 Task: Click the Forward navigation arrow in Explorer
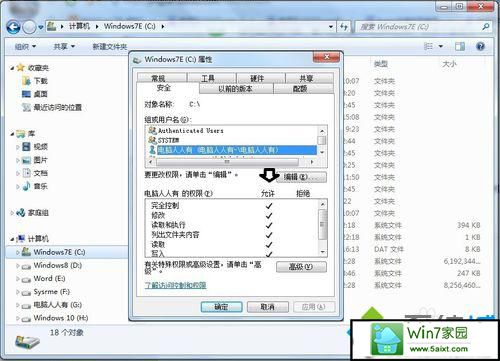pos(29,27)
